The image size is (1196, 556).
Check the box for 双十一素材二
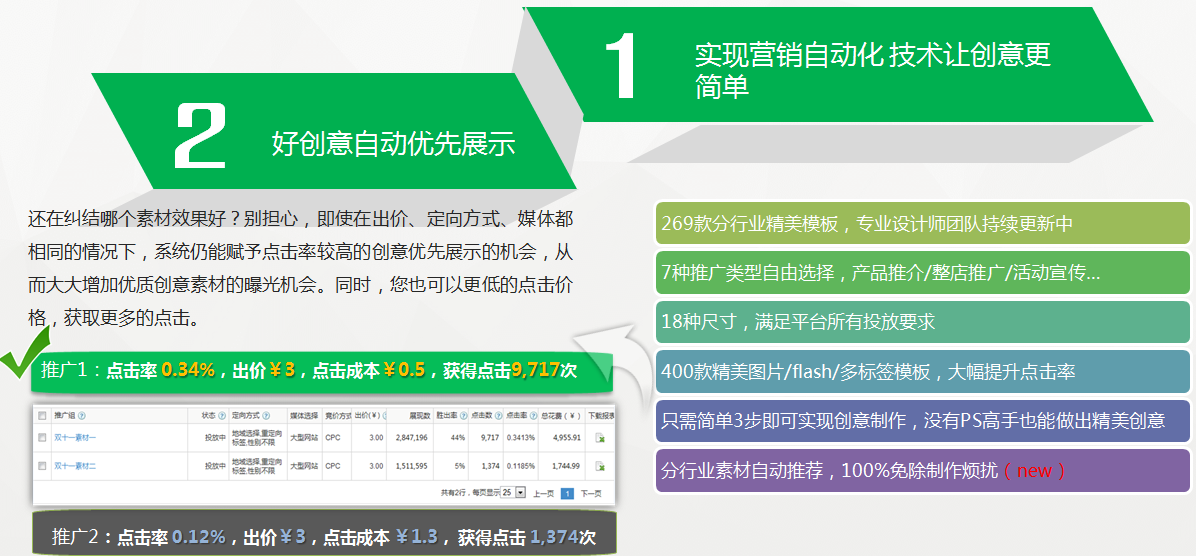click(42, 466)
